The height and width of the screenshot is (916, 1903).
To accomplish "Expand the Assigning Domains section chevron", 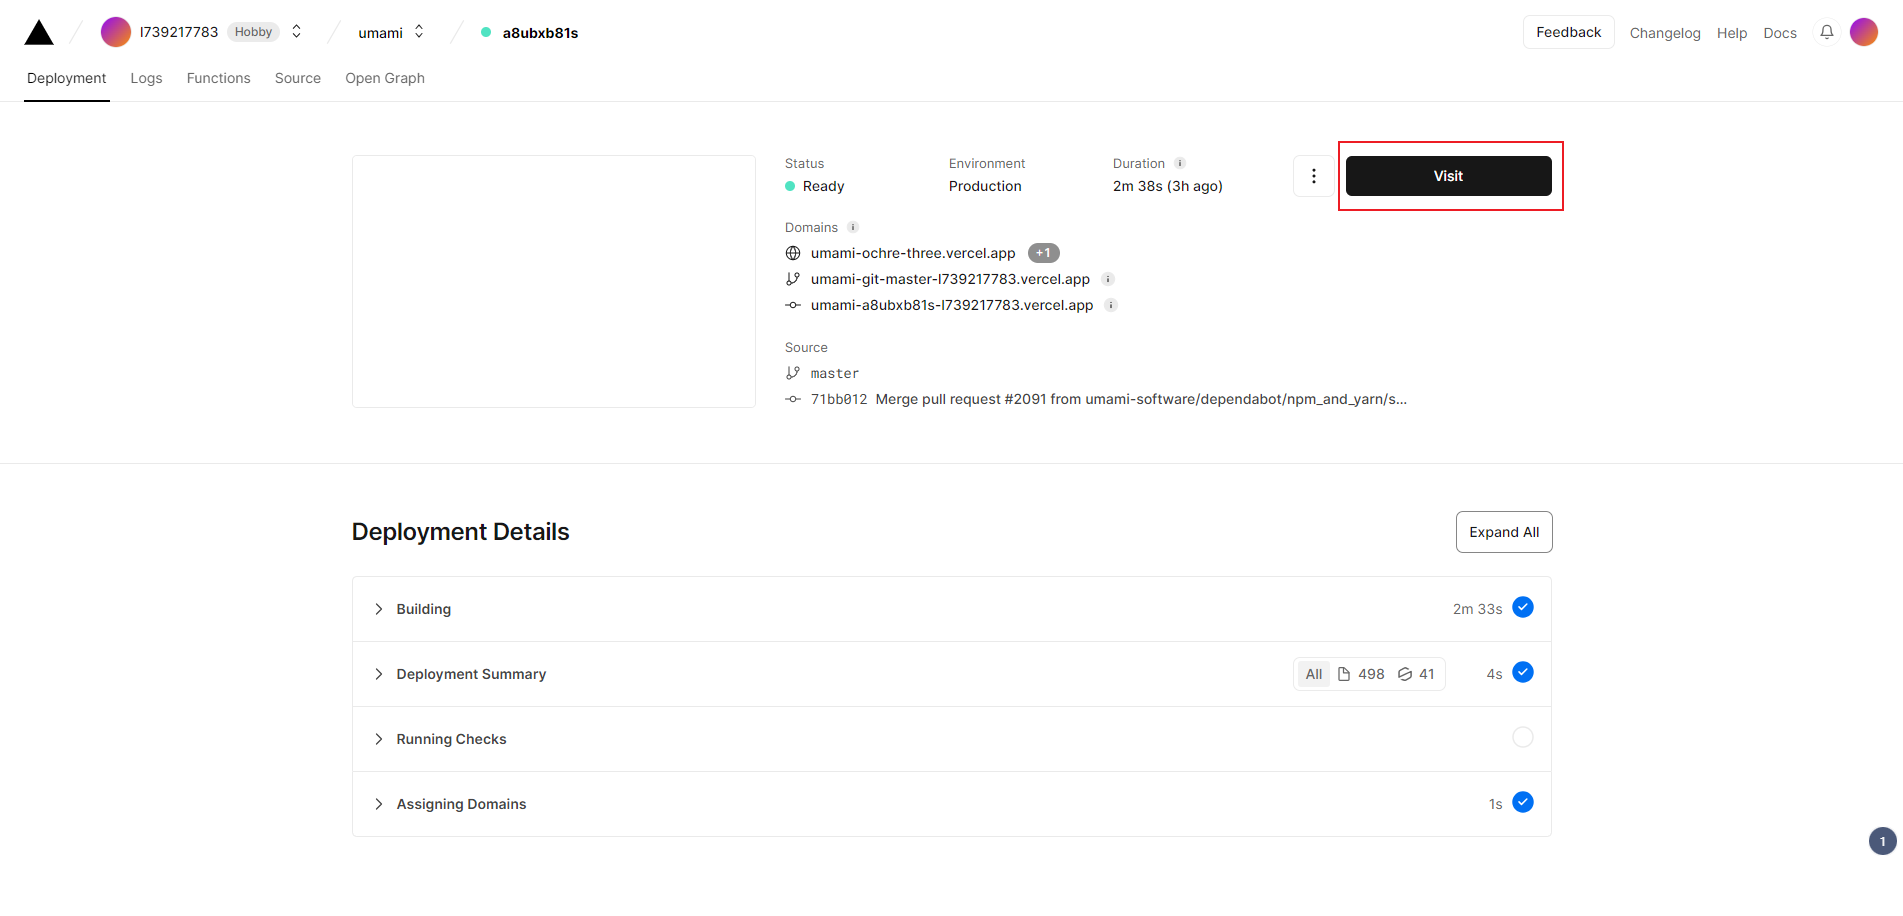I will click(378, 804).
